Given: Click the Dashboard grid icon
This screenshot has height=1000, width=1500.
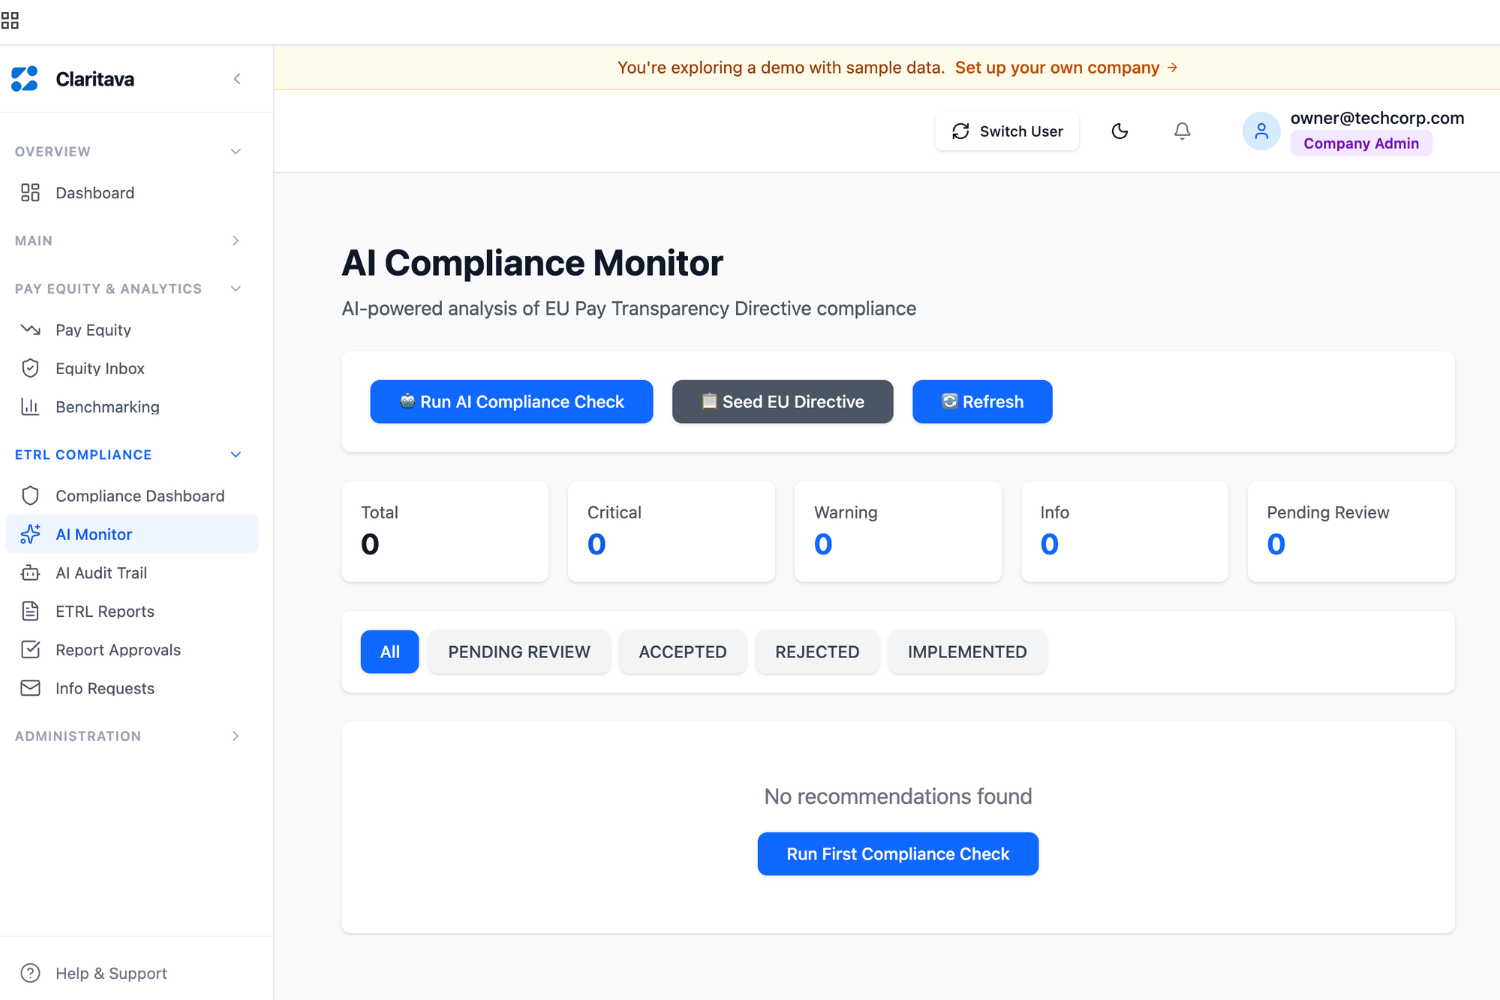Looking at the screenshot, I should (30, 192).
